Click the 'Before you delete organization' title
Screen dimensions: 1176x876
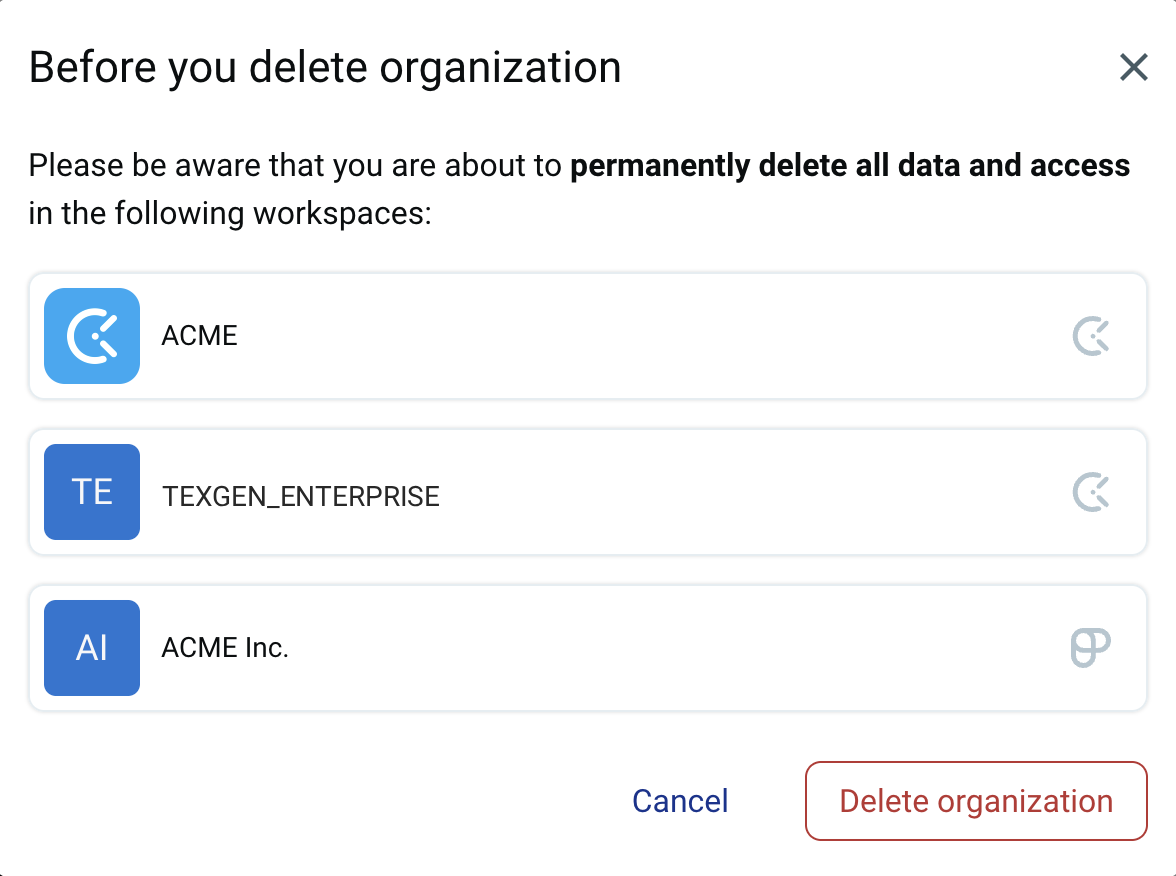coord(325,68)
